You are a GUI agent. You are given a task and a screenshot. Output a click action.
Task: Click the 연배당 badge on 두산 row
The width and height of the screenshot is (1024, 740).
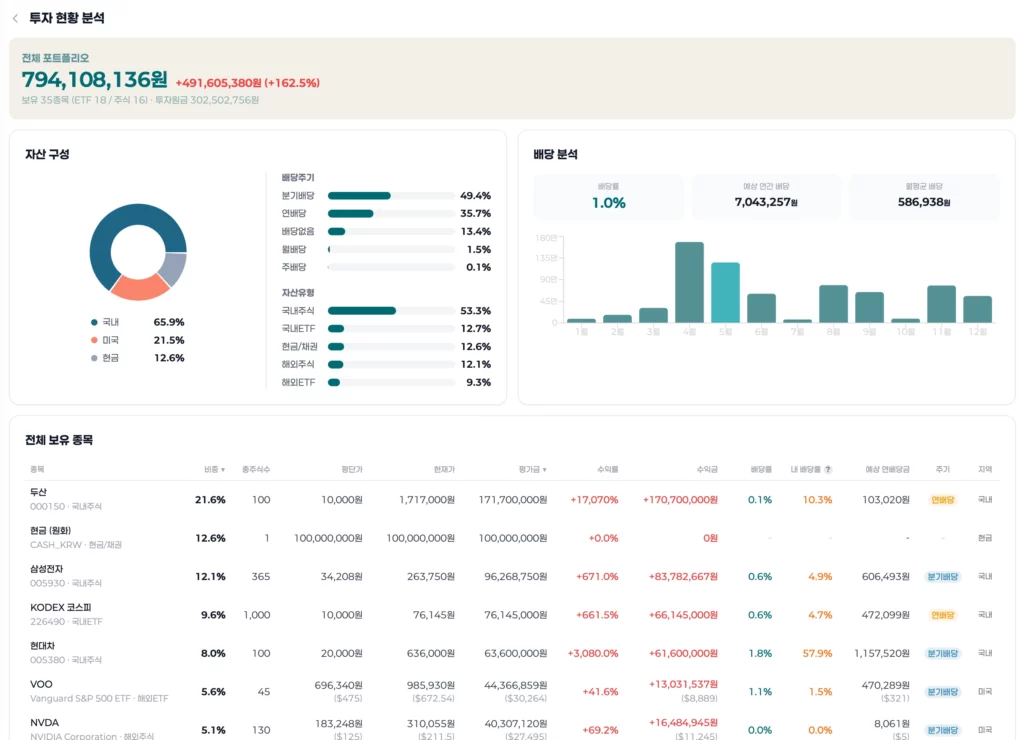[942, 500]
